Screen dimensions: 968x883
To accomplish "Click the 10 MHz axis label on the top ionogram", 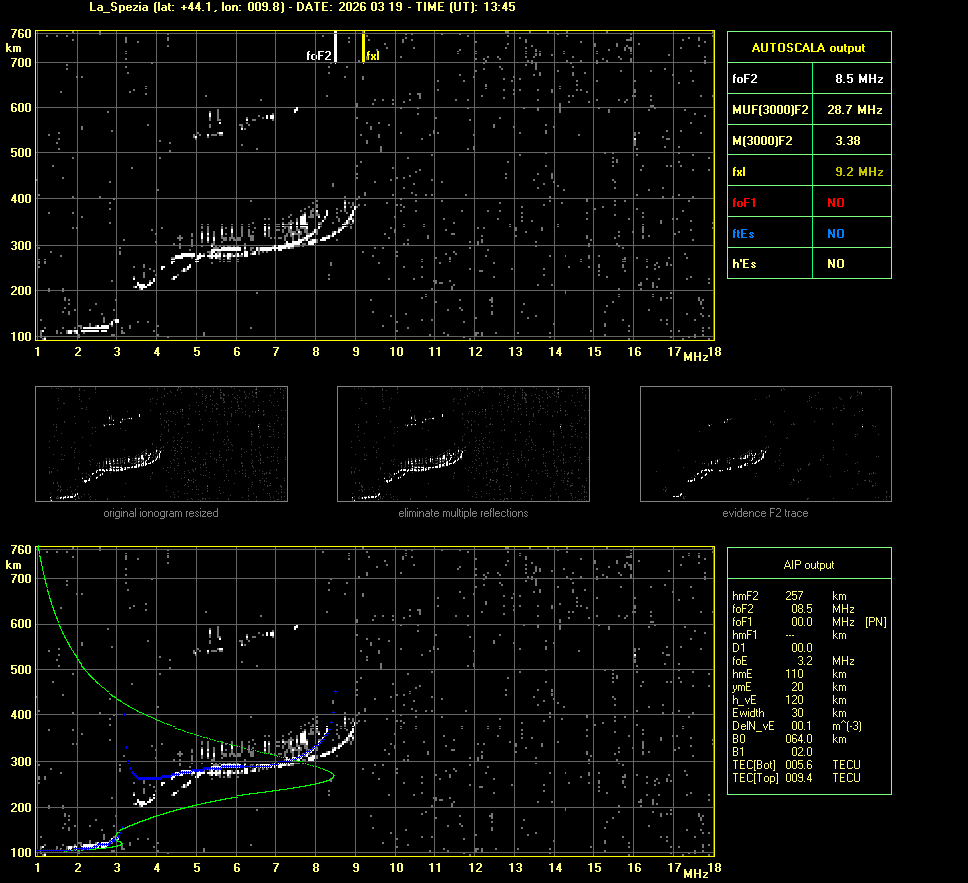I will [396, 352].
